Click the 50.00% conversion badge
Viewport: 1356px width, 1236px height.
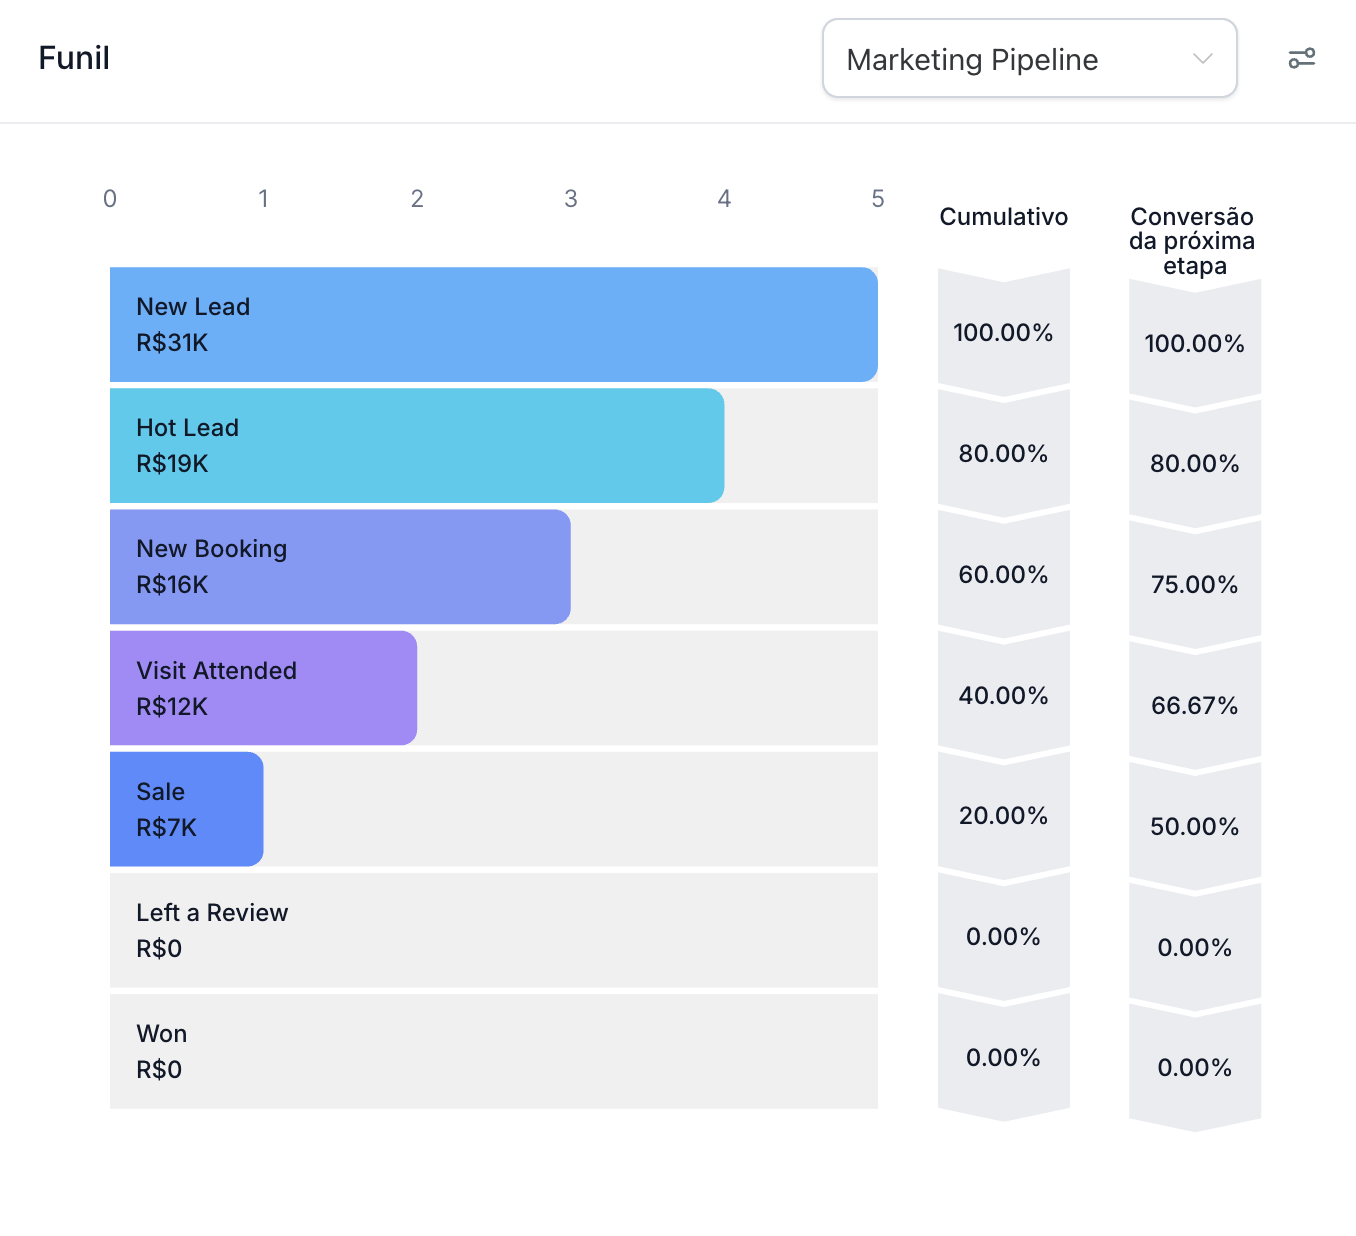[x=1194, y=827]
